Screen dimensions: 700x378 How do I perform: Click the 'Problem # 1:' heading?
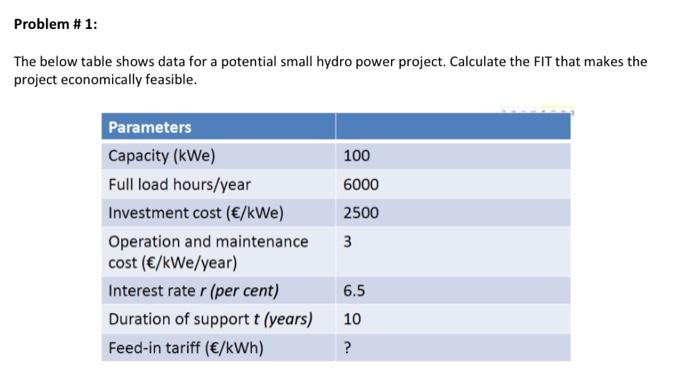click(x=55, y=24)
